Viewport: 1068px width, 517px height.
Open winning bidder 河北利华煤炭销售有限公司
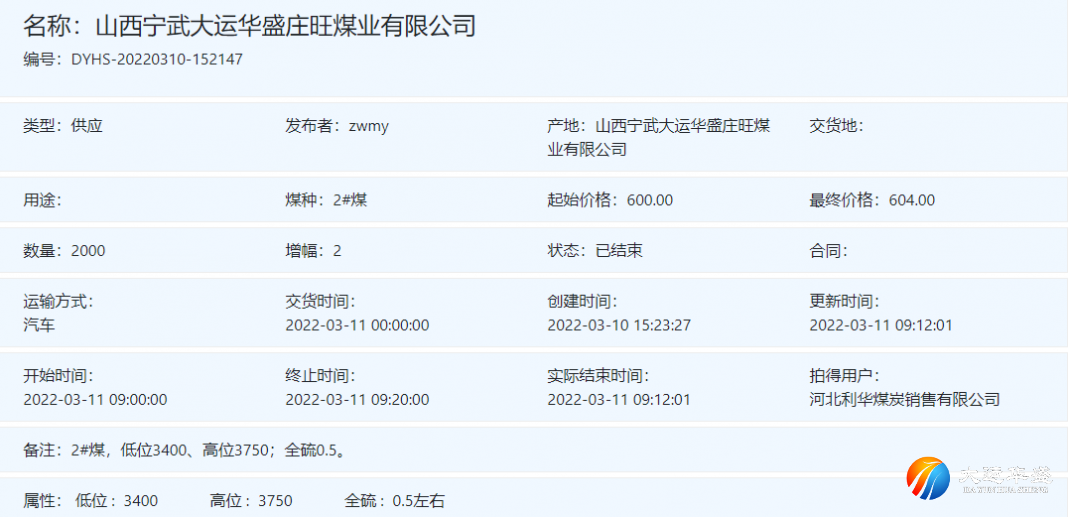click(904, 400)
